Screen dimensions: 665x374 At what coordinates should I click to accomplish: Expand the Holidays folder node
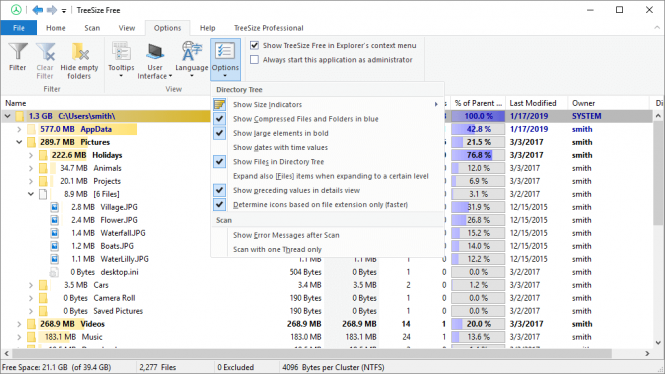31,155
